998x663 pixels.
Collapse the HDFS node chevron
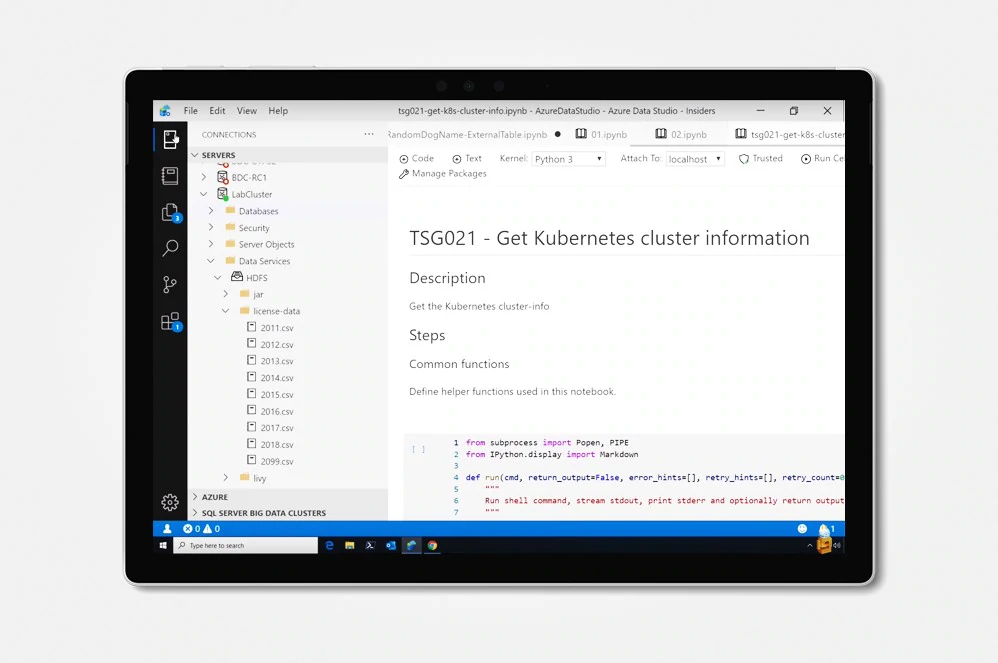pos(218,277)
